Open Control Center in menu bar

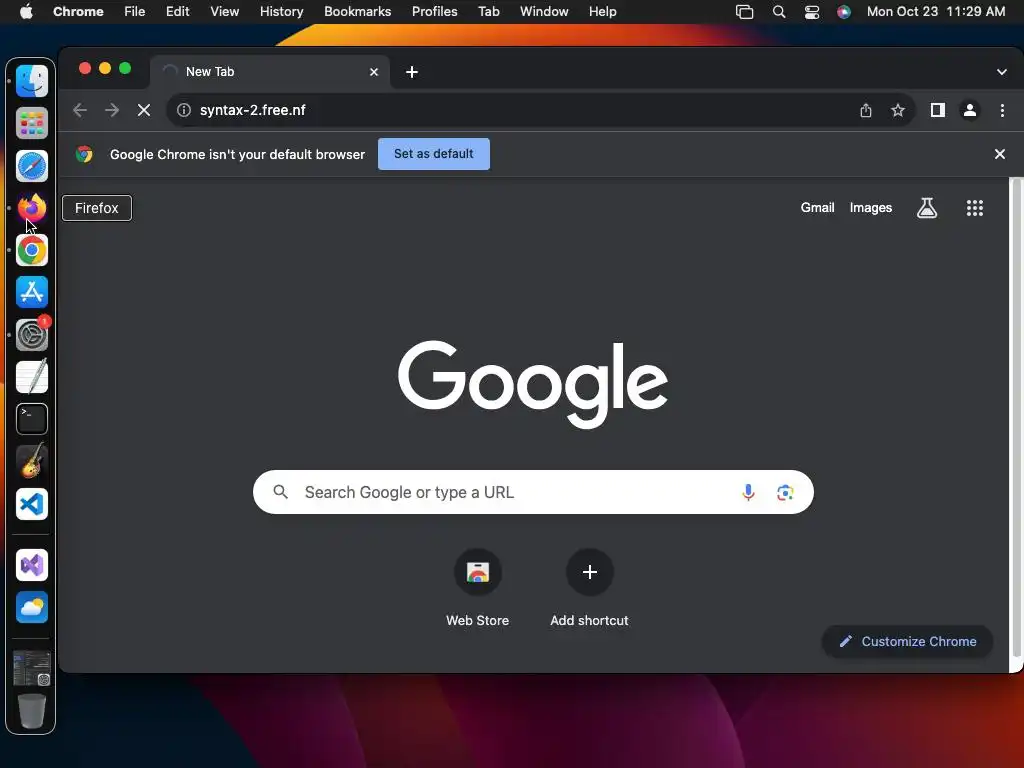coord(811,12)
